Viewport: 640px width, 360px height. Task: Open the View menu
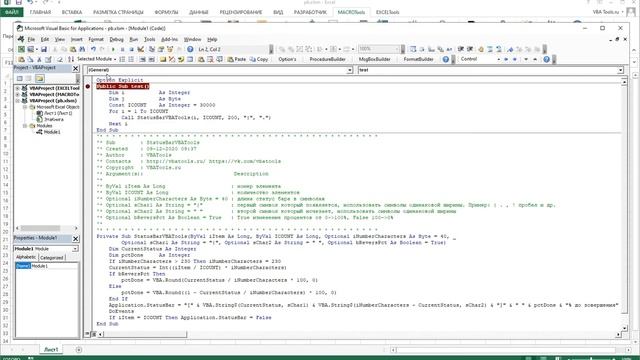[x=60, y=40]
